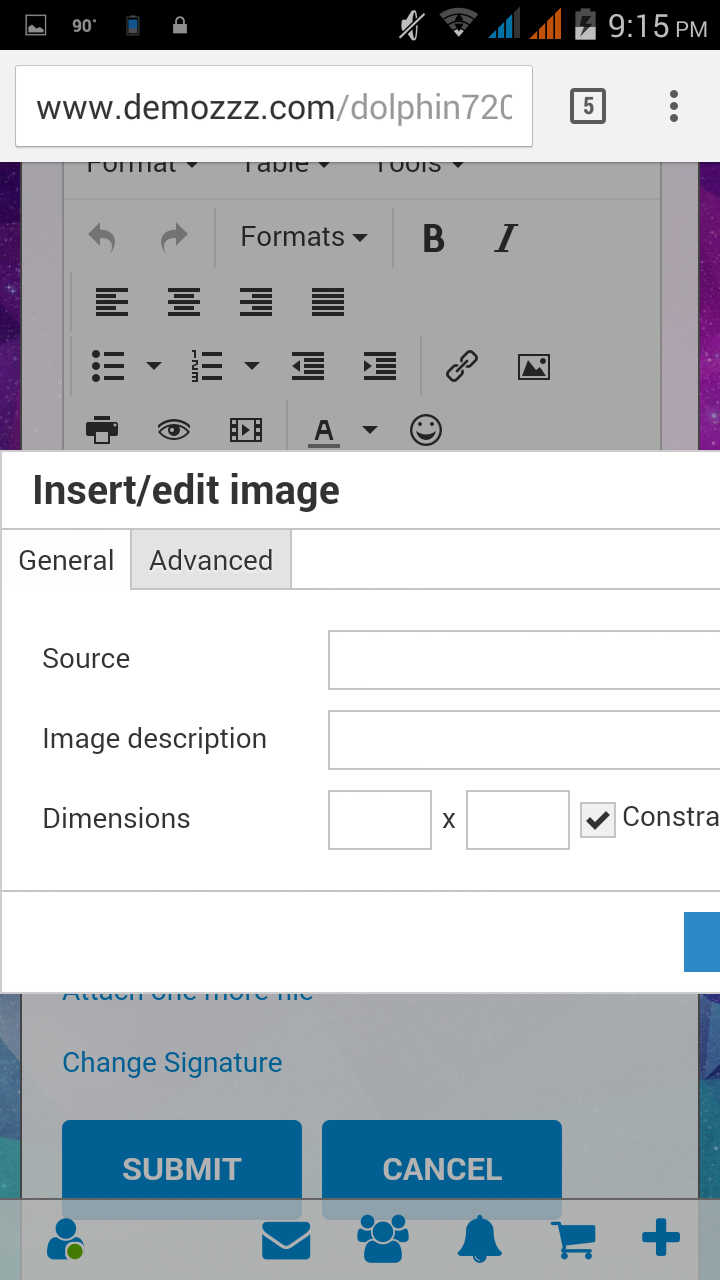Select the General tab

coord(66,560)
